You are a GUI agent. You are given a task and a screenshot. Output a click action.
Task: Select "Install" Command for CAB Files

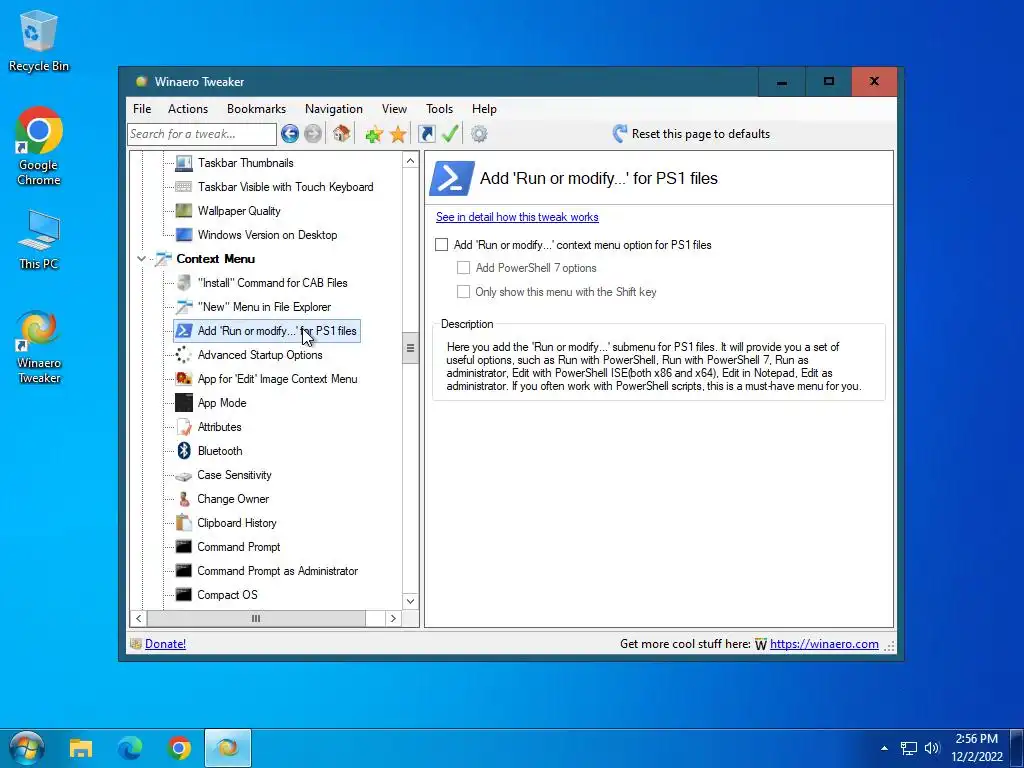tap(272, 283)
